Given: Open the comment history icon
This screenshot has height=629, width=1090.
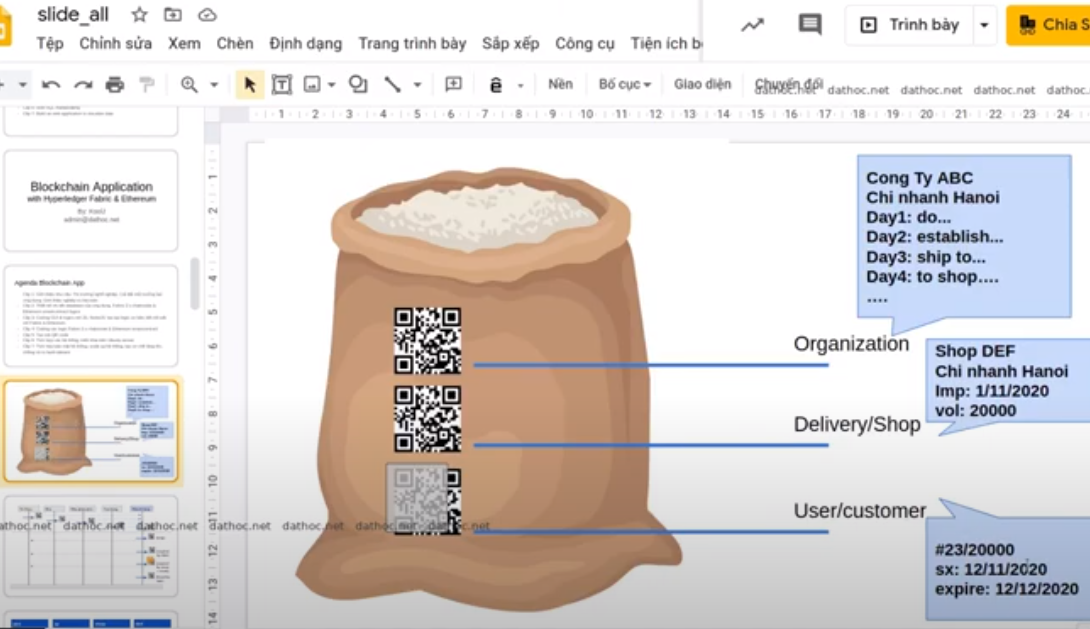Looking at the screenshot, I should pyautogui.click(x=810, y=24).
